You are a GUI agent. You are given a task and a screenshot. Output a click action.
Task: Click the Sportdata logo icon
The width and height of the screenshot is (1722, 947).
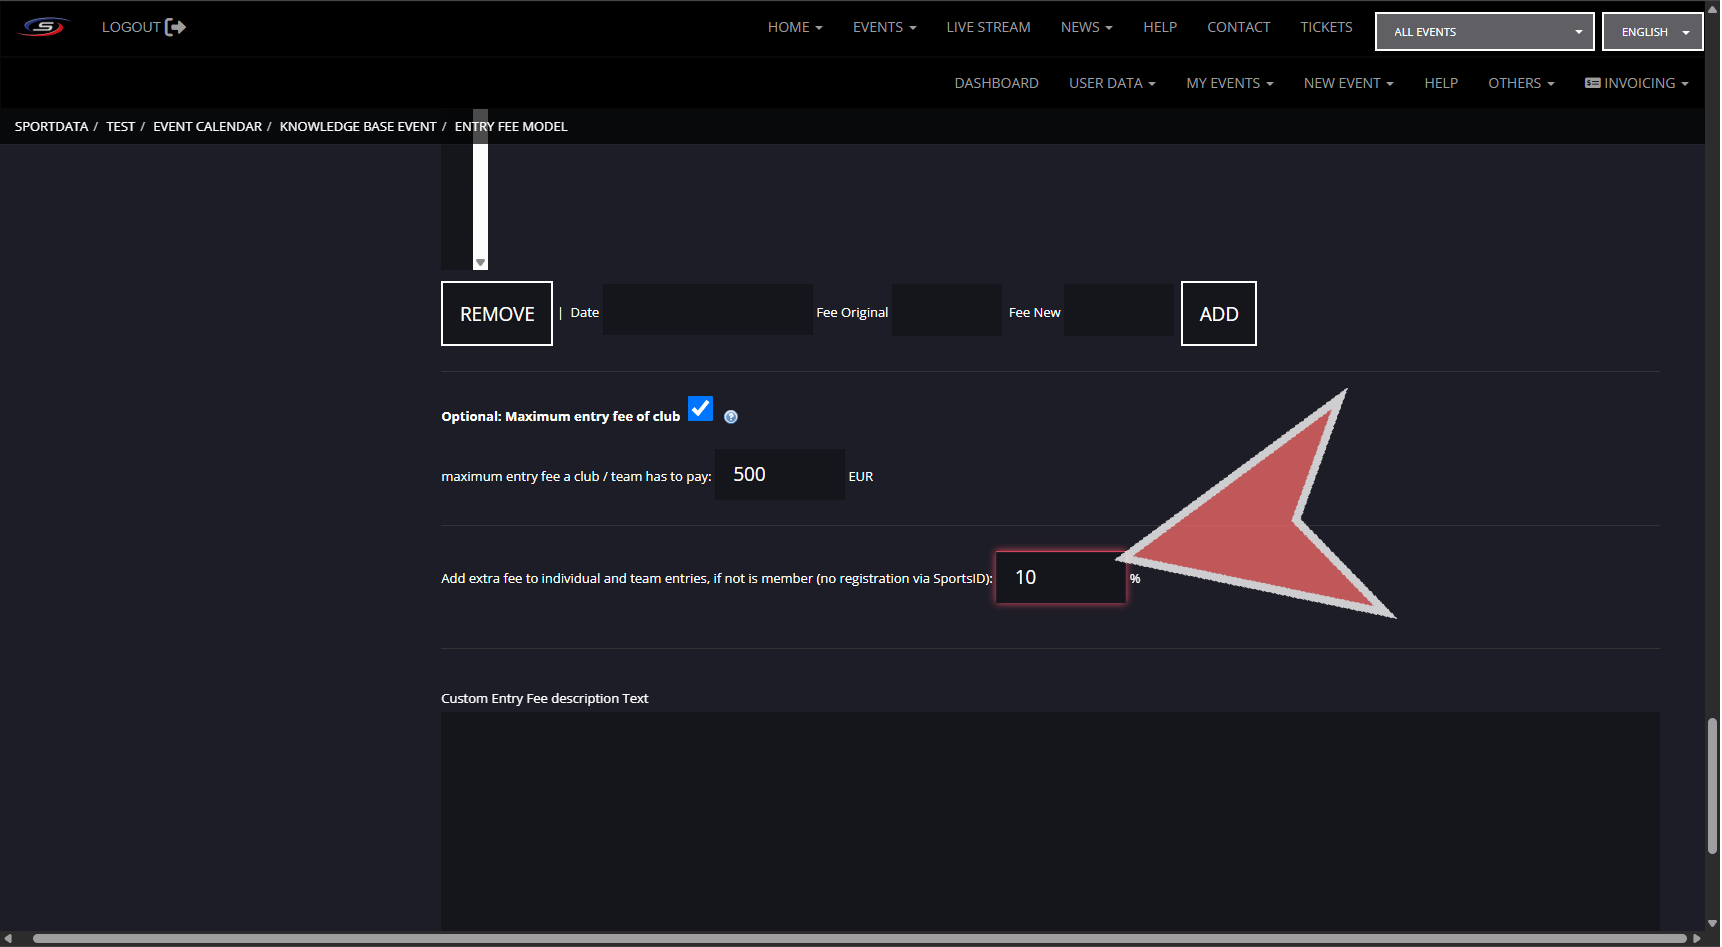pyautogui.click(x=44, y=27)
